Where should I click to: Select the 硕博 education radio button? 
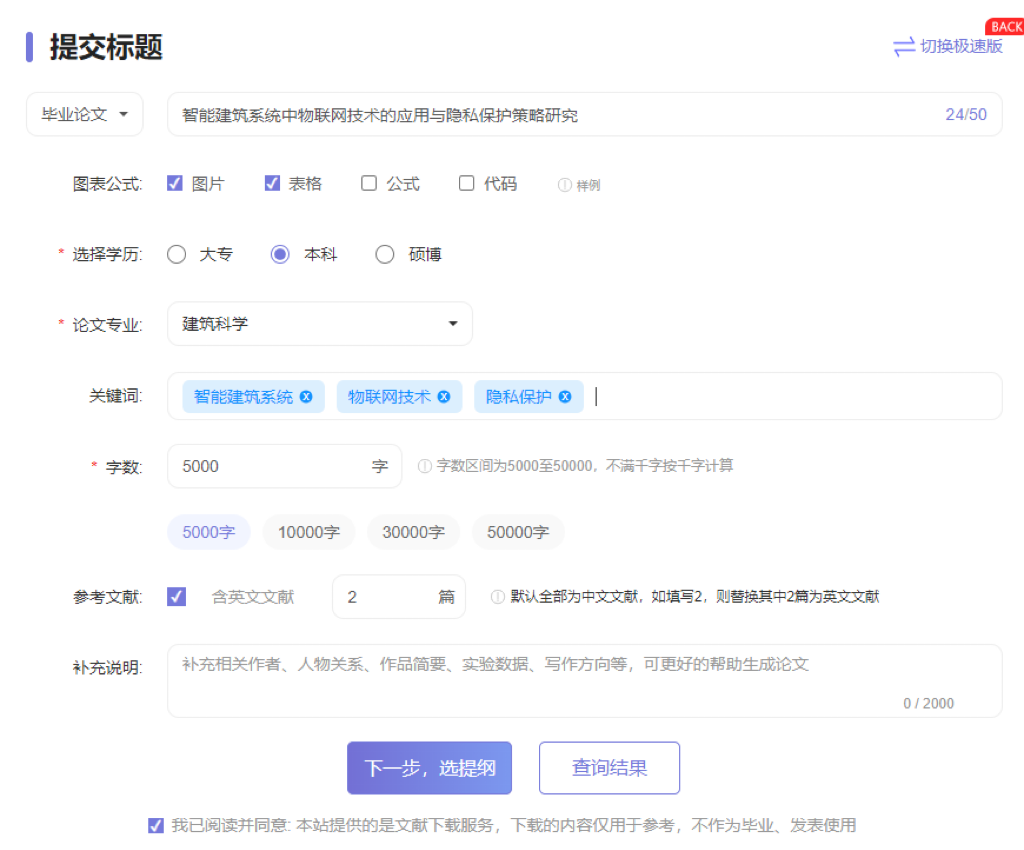point(385,254)
